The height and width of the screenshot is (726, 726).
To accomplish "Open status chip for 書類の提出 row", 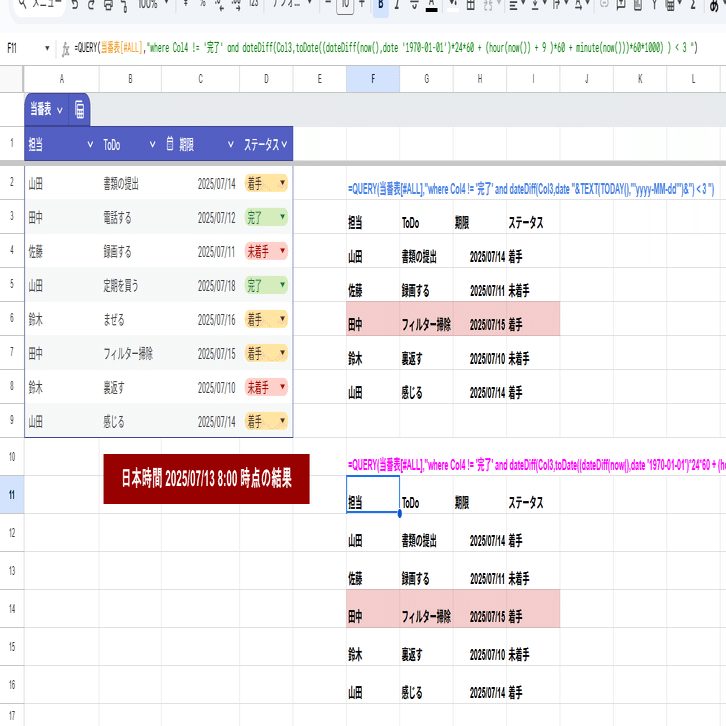I will click(x=266, y=183).
